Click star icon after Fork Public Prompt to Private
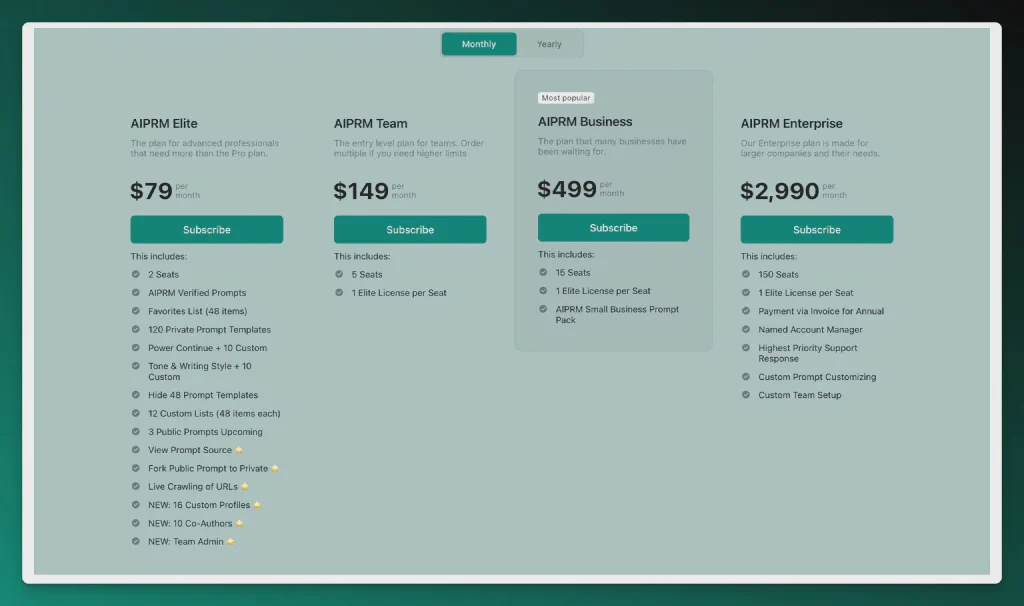1024x606 pixels. pyautogui.click(x=275, y=469)
